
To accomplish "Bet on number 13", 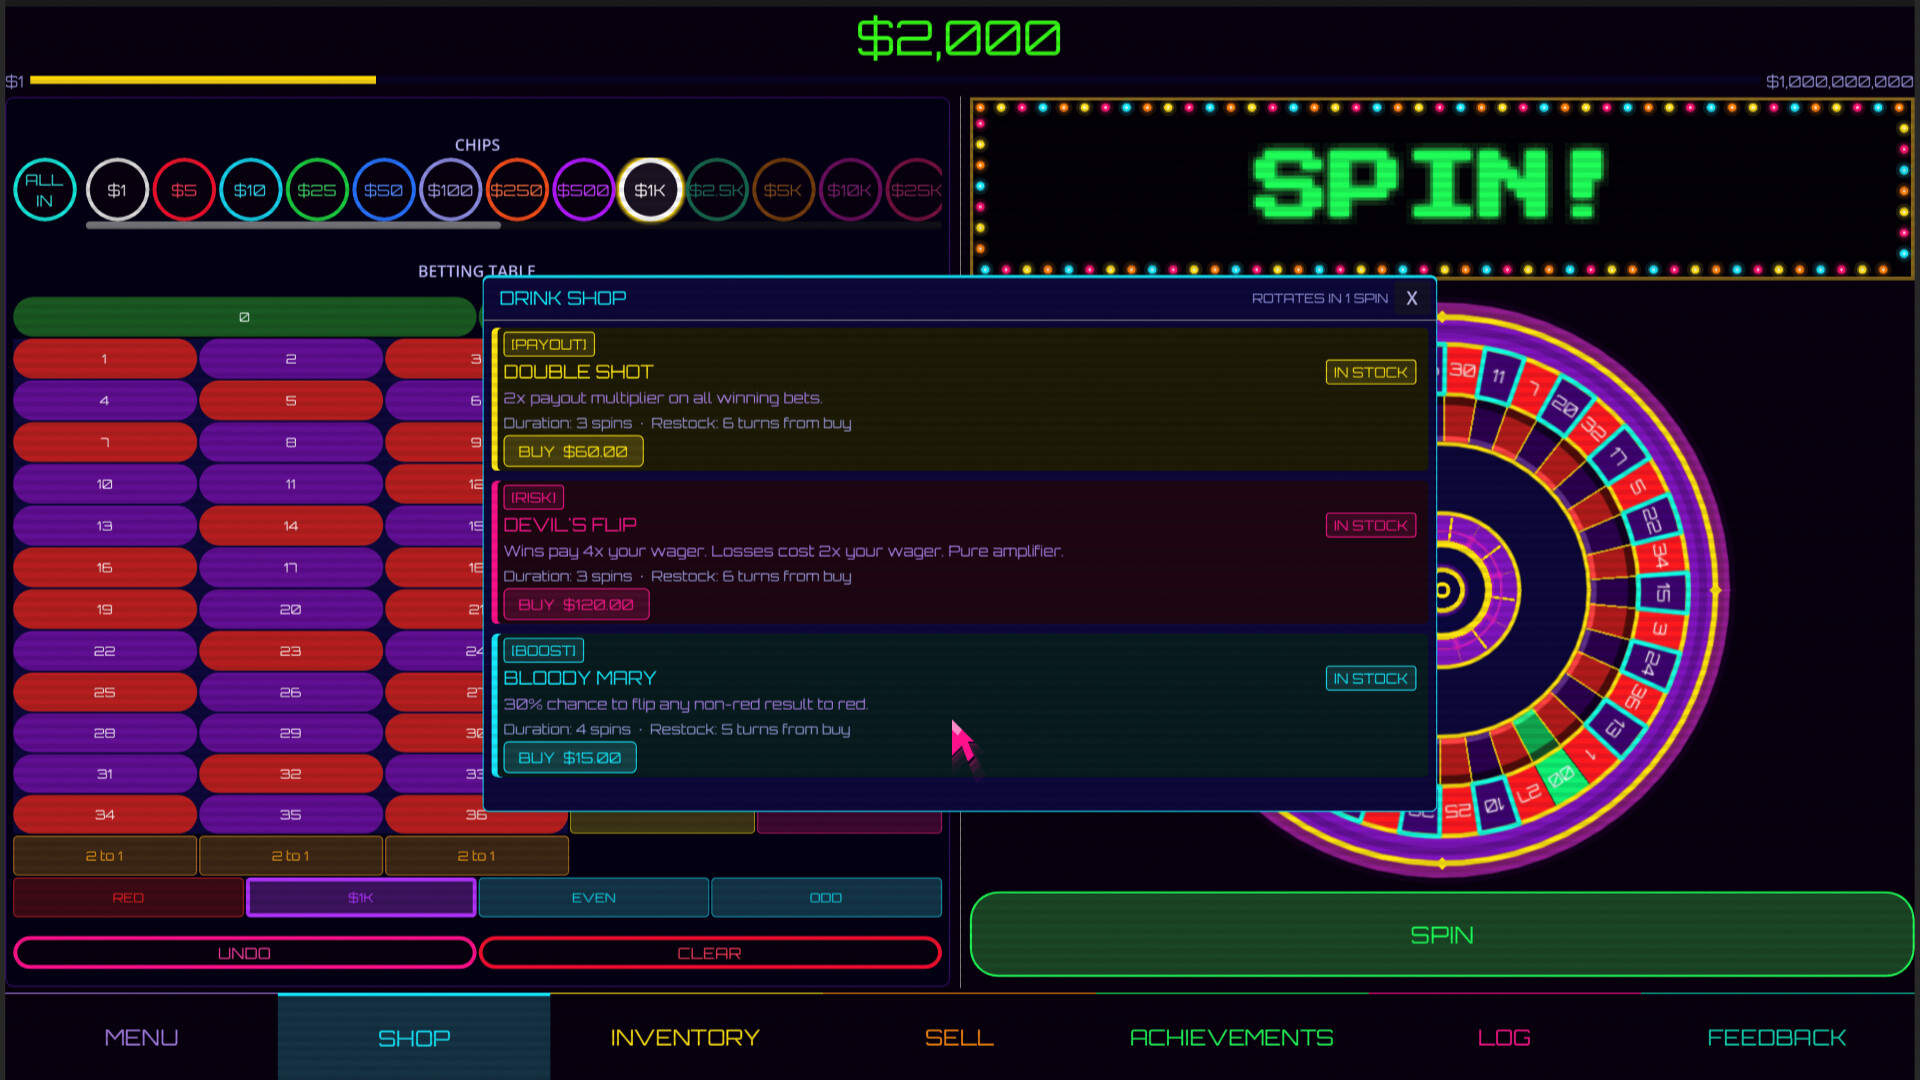I will 105,526.
